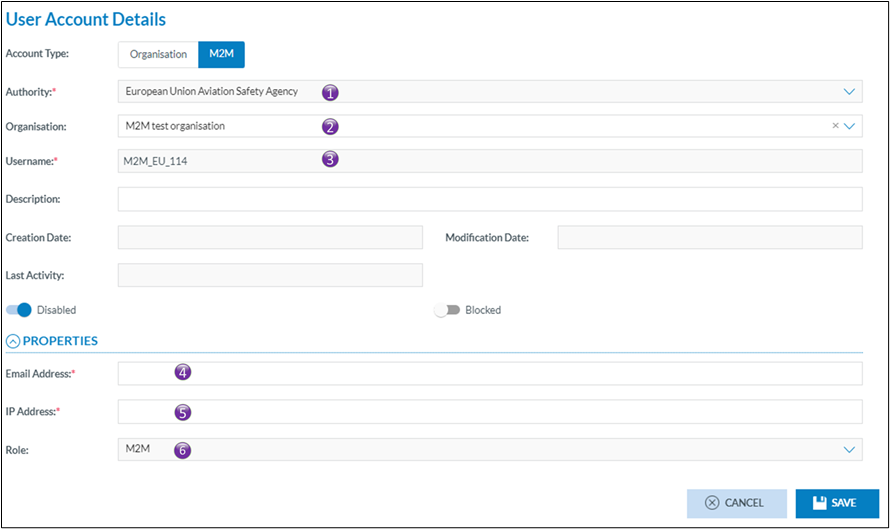Click the purple number 2 marker
Viewport: 890px width, 529px height.
(330, 126)
